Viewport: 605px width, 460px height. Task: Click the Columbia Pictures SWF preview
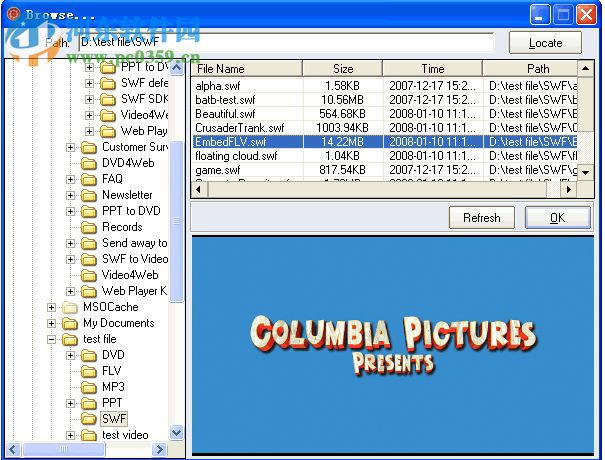392,345
